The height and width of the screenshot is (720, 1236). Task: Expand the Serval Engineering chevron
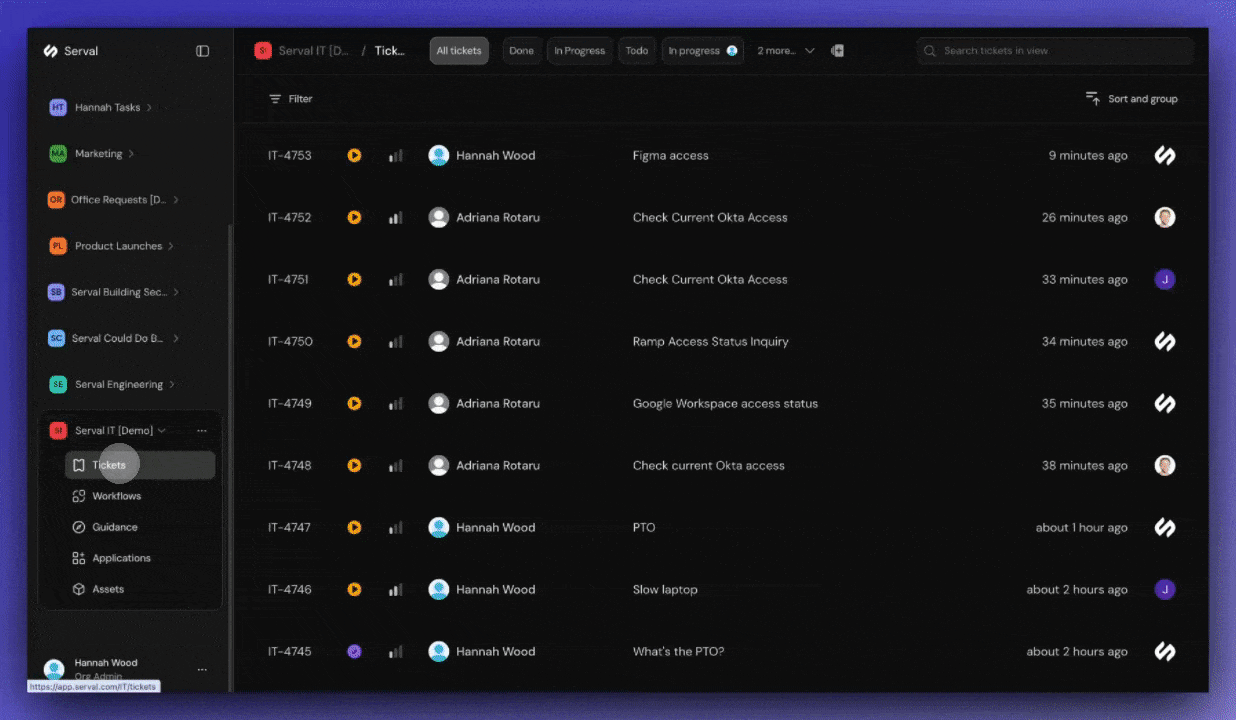[172, 385]
